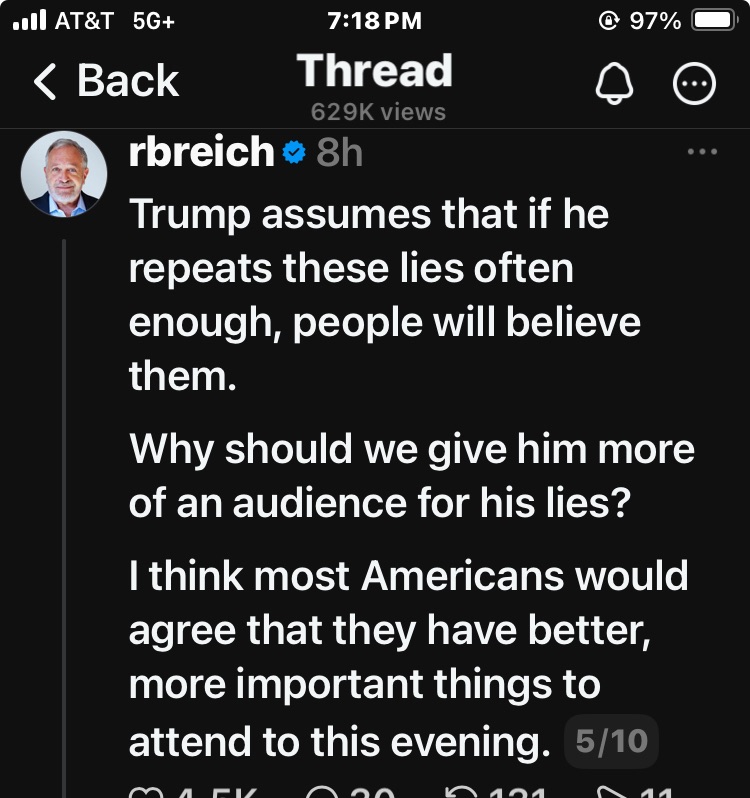Viewport: 750px width, 798px height.
Task: Tap the paragraph starting "Trump assumes"
Action: click(x=384, y=295)
